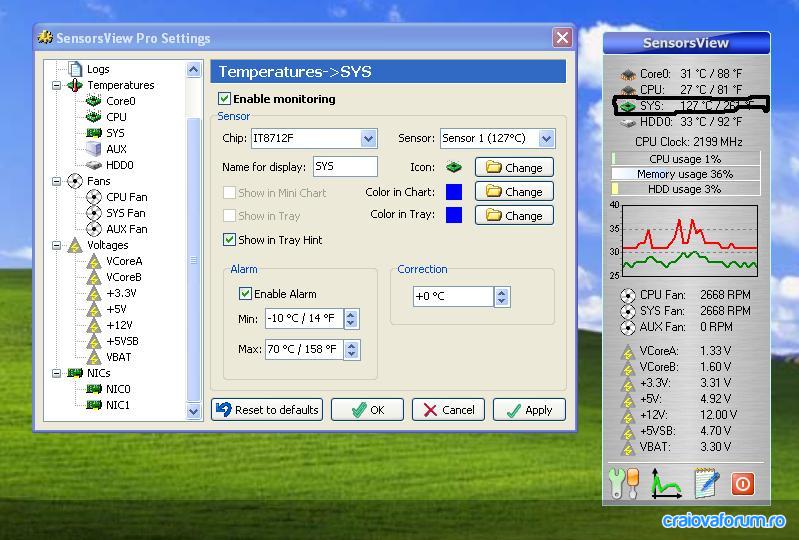Select CPU Fan in the tree
Image resolution: width=799 pixels, height=540 pixels.
(x=127, y=197)
